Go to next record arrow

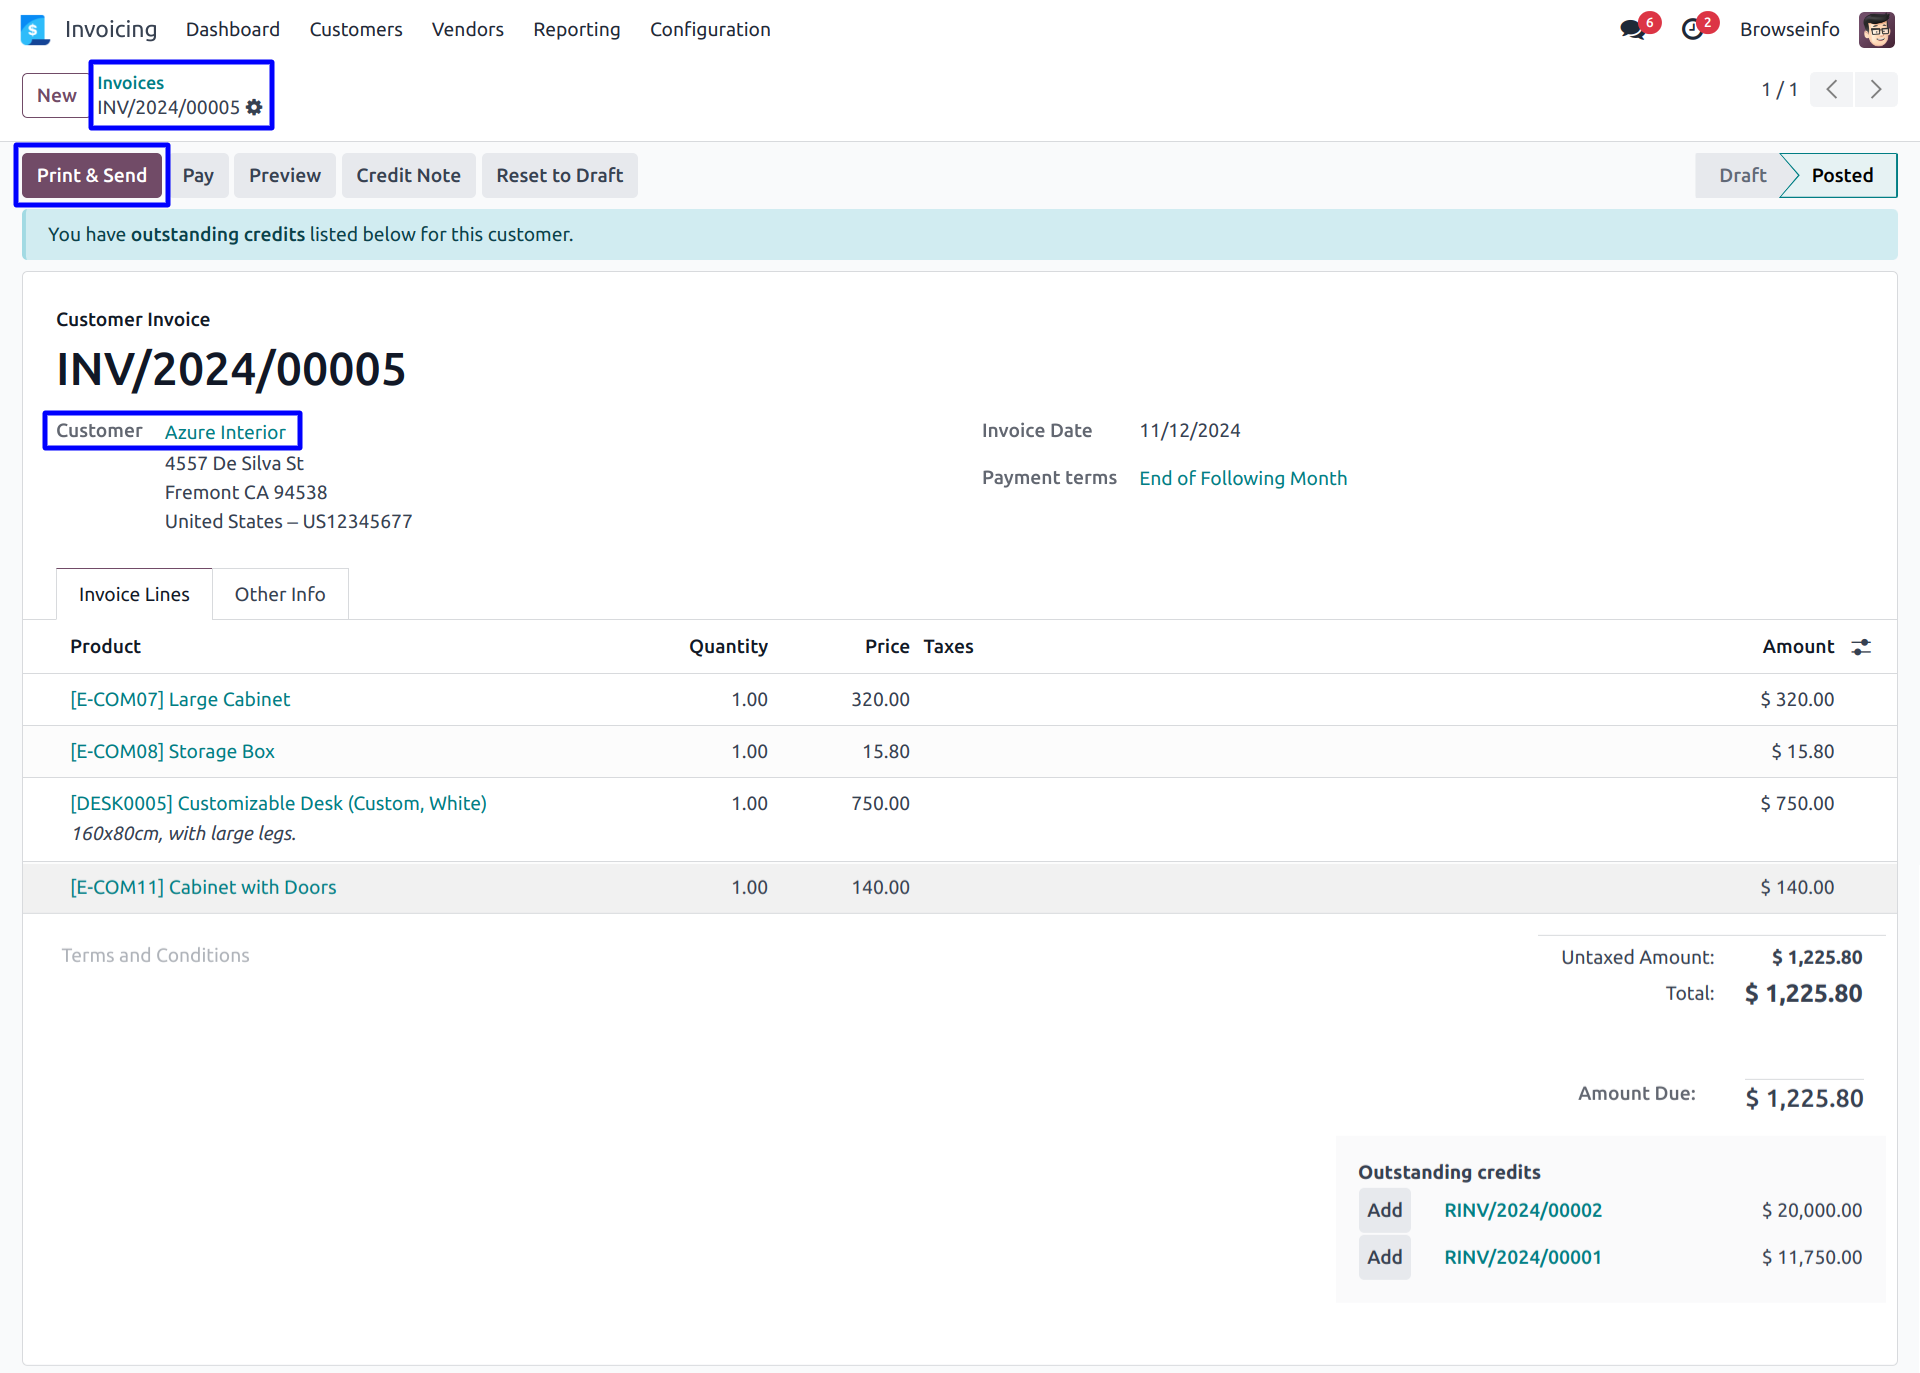pyautogui.click(x=1876, y=90)
